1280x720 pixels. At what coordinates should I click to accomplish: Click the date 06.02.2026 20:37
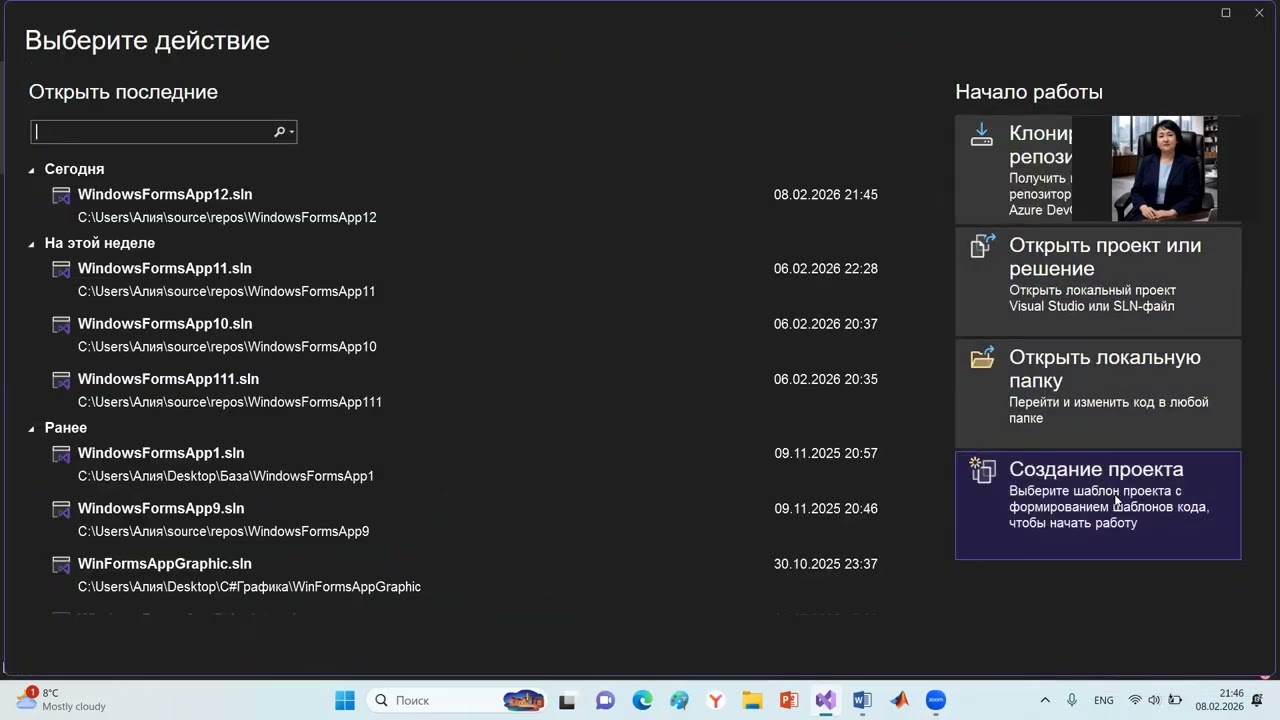coord(826,324)
